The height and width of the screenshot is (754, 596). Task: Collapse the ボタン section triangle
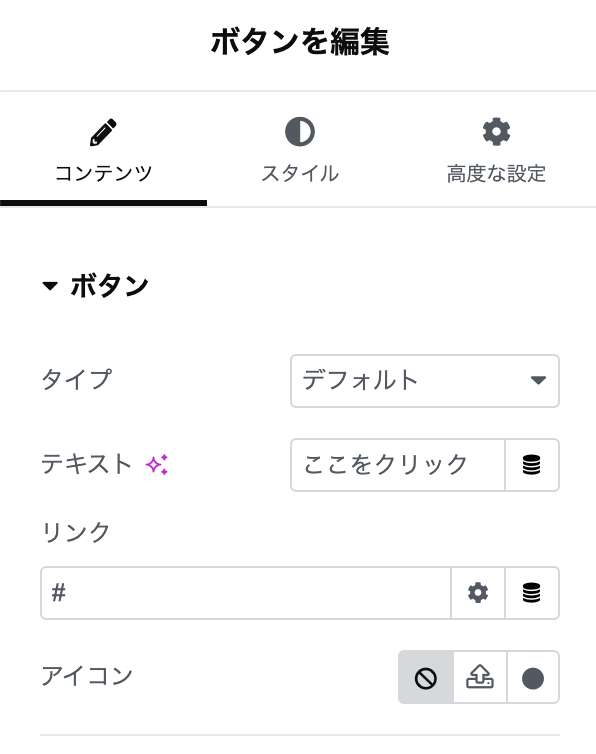tap(50, 286)
